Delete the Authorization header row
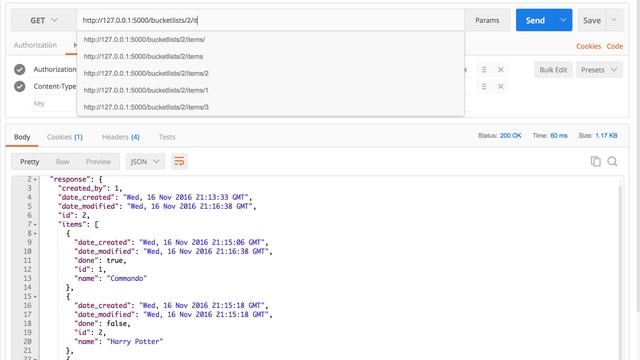 (x=500, y=70)
